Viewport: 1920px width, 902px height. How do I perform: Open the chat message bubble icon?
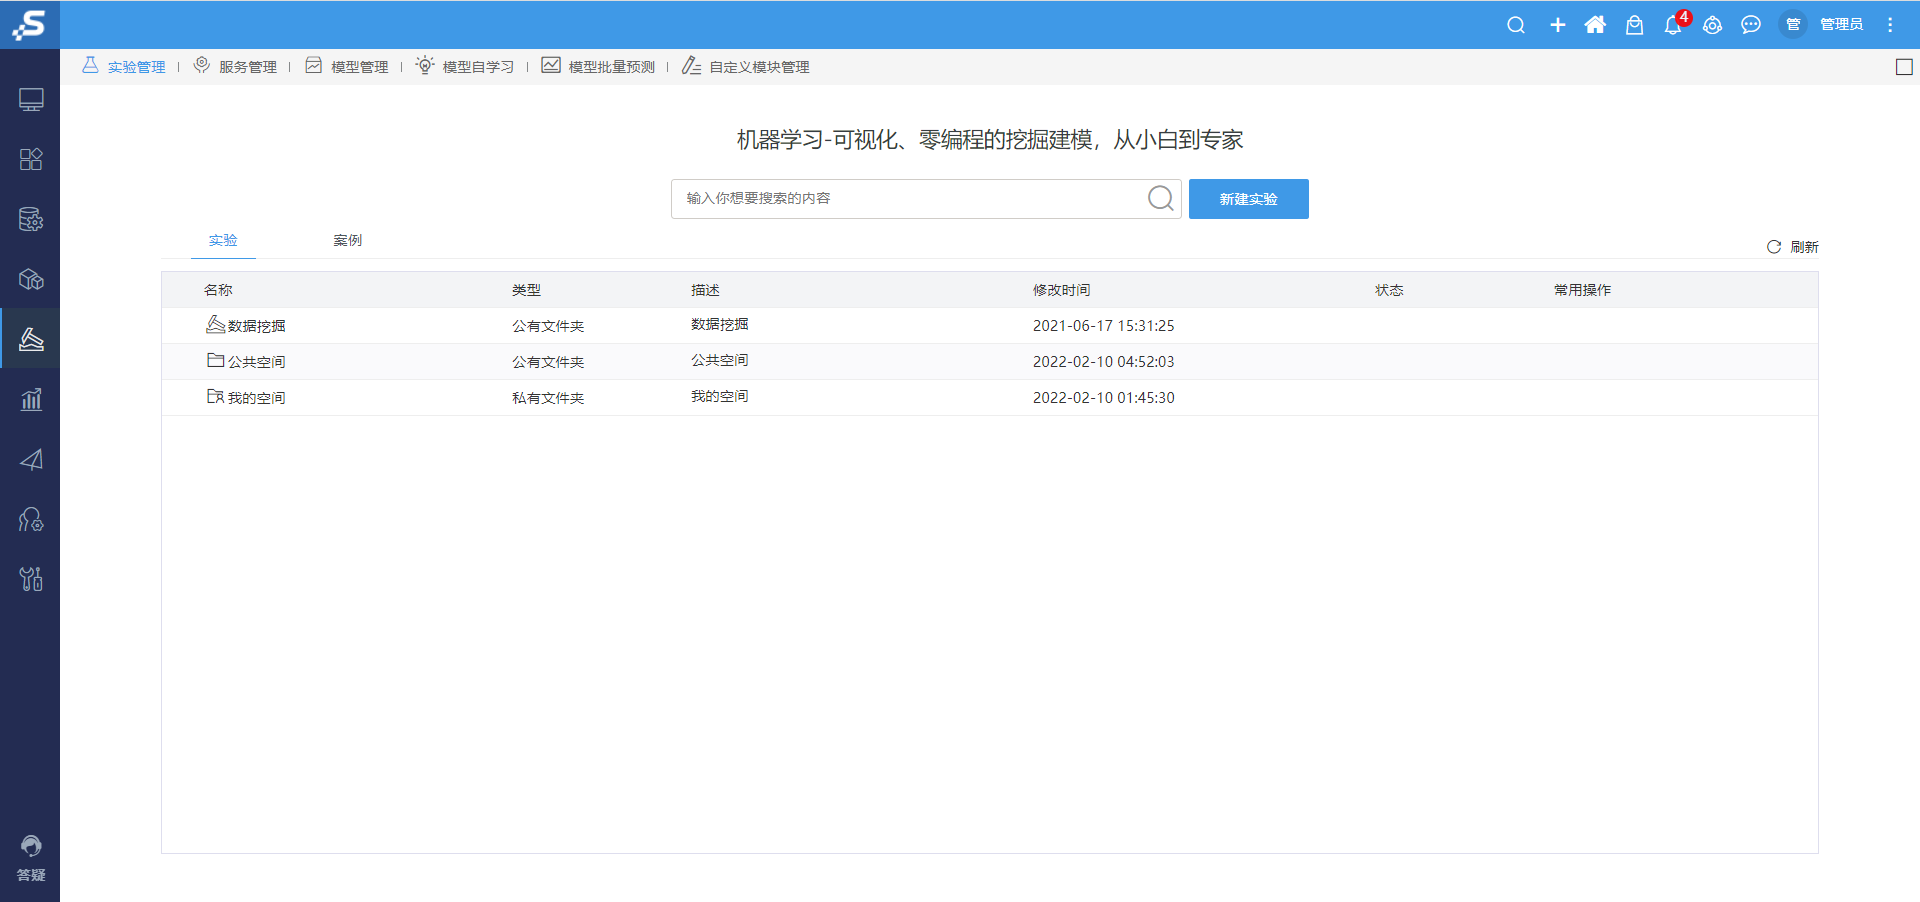point(1751,25)
